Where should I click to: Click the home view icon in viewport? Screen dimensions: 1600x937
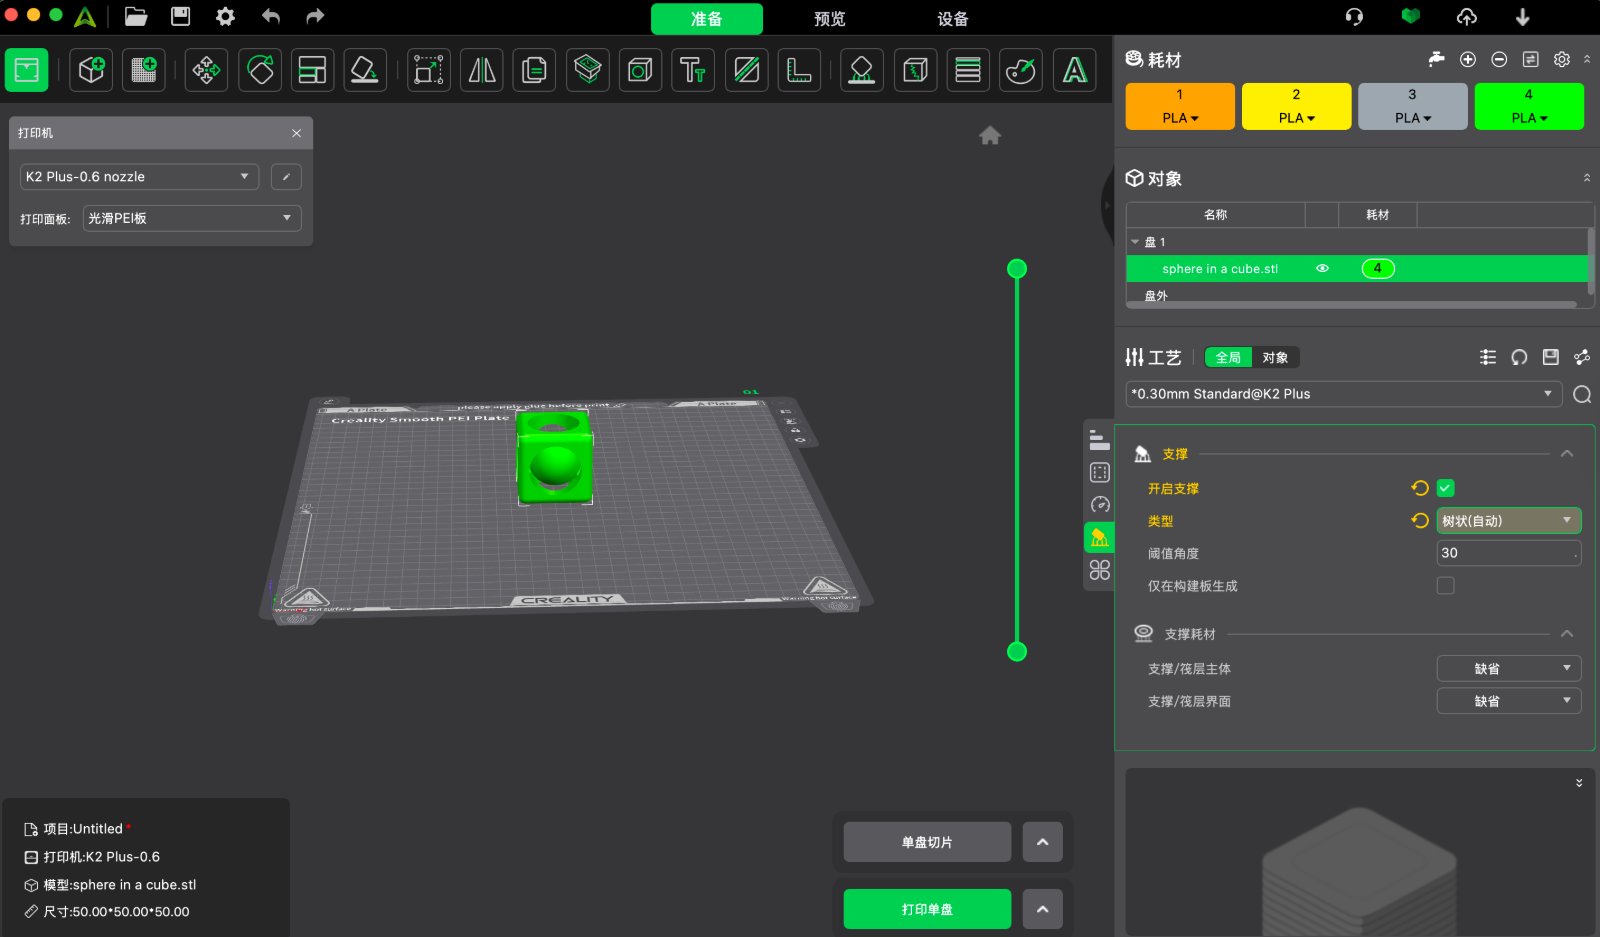point(990,136)
